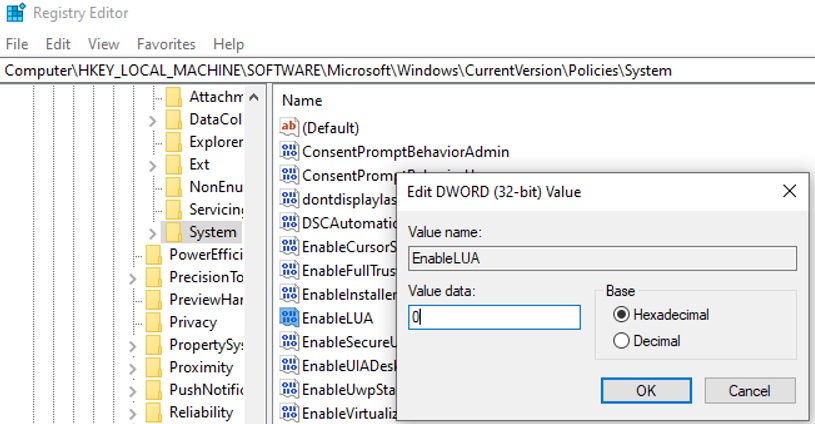This screenshot has width=815, height=424.
Task: Open the Edit menu
Action: 58,44
